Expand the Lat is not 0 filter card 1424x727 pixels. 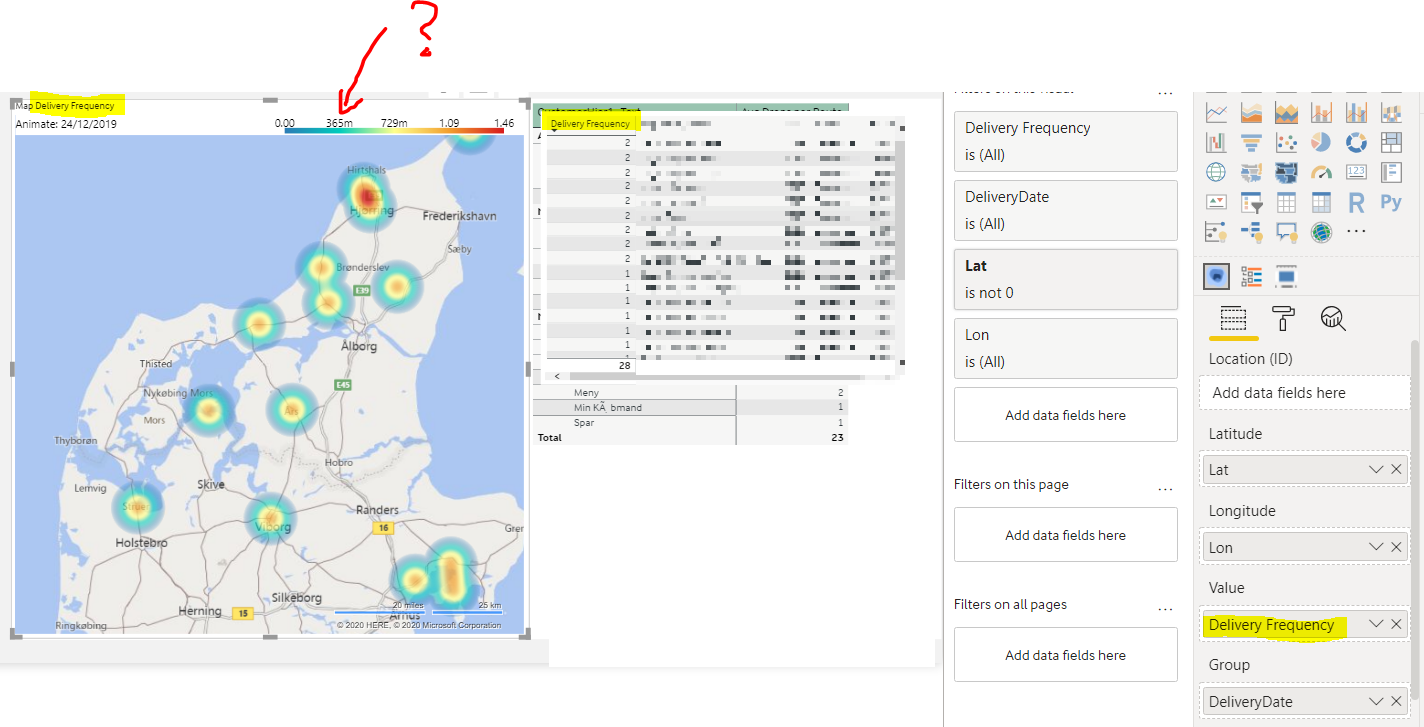pos(1066,279)
